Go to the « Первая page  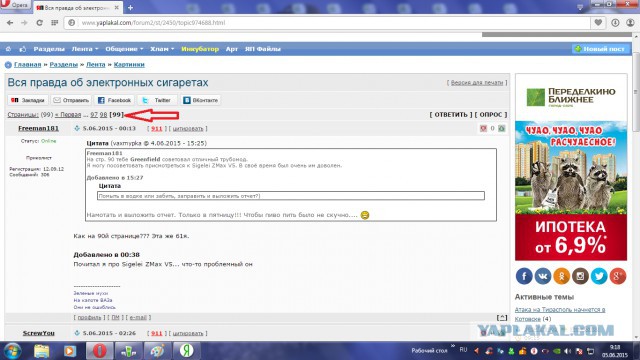click(68, 115)
